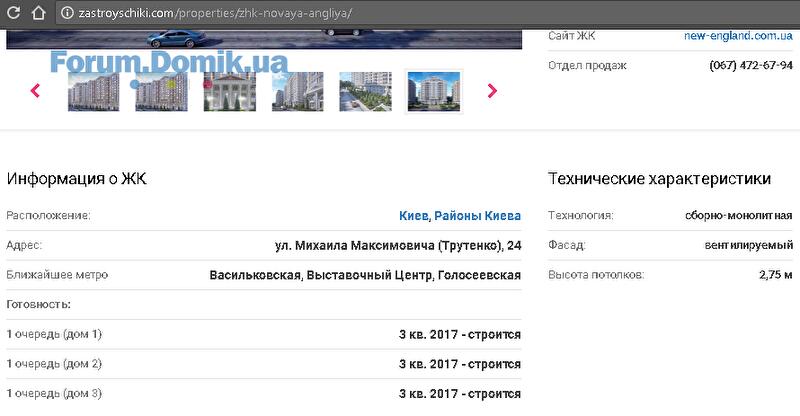Select phone number (067) 472-67-94
This screenshot has width=800, height=416.
(x=751, y=65)
